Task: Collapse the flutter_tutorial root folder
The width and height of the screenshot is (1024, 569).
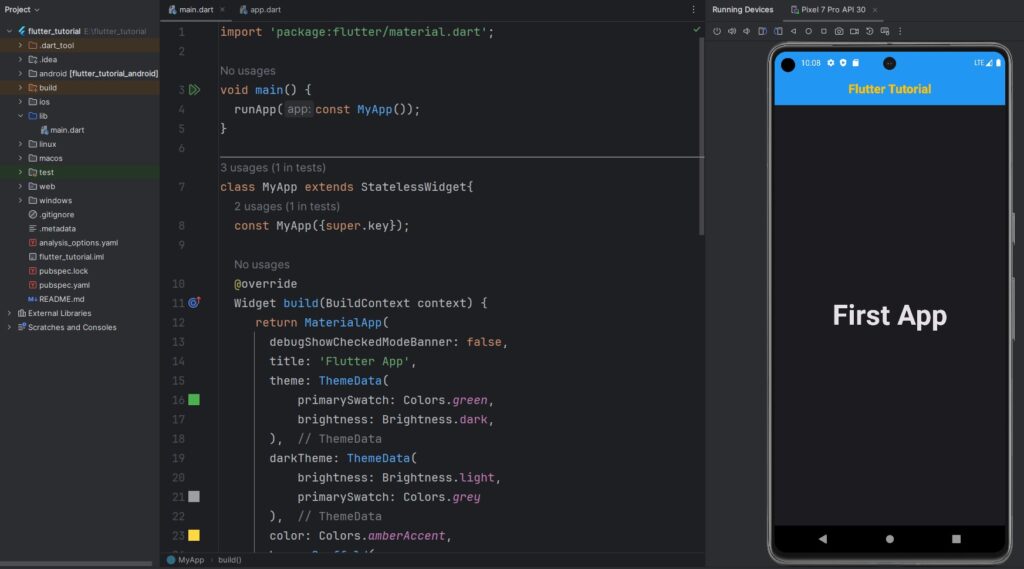Action: 9,31
